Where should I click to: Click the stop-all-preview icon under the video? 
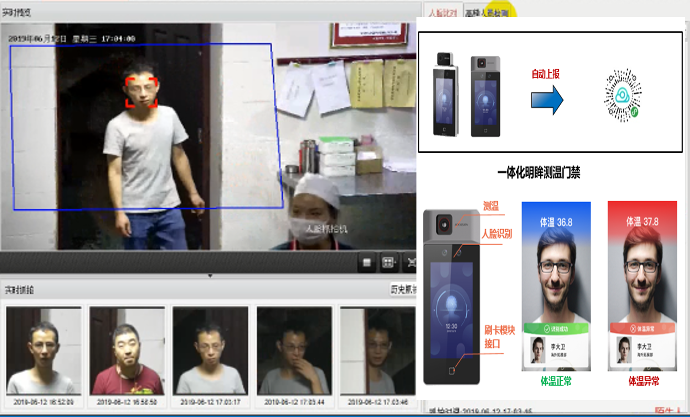[367, 261]
